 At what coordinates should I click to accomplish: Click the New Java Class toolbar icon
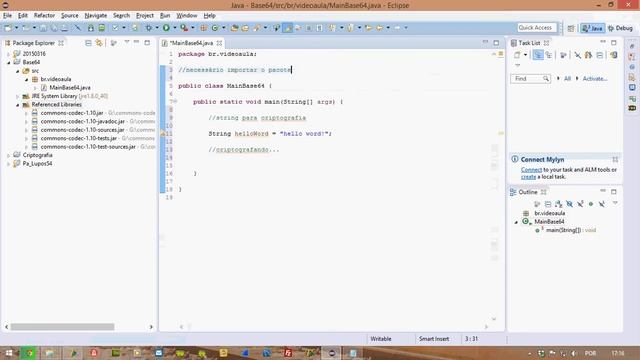[x=215, y=28]
